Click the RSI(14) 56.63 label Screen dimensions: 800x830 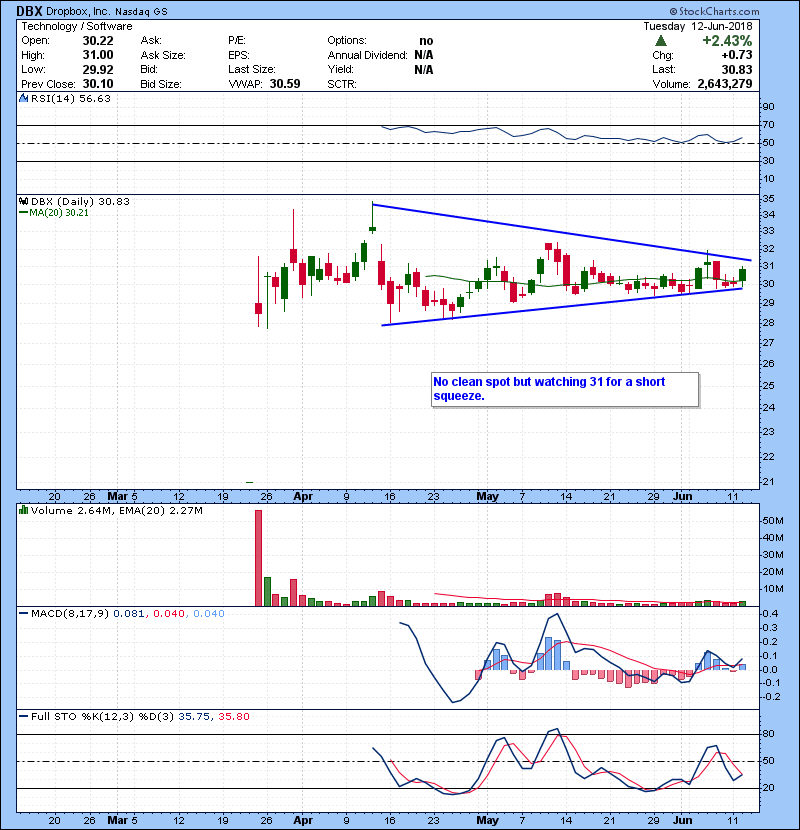pos(71,98)
